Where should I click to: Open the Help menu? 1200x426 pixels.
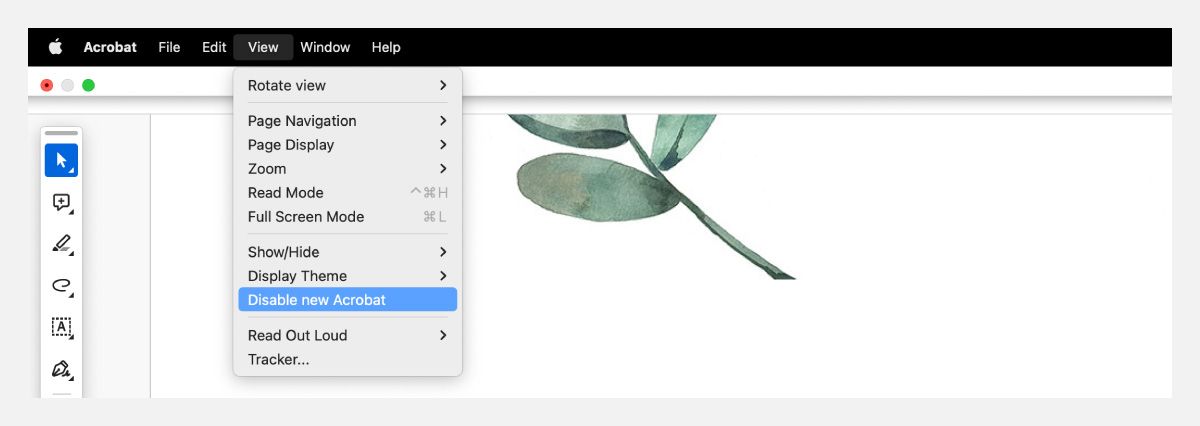(x=386, y=47)
